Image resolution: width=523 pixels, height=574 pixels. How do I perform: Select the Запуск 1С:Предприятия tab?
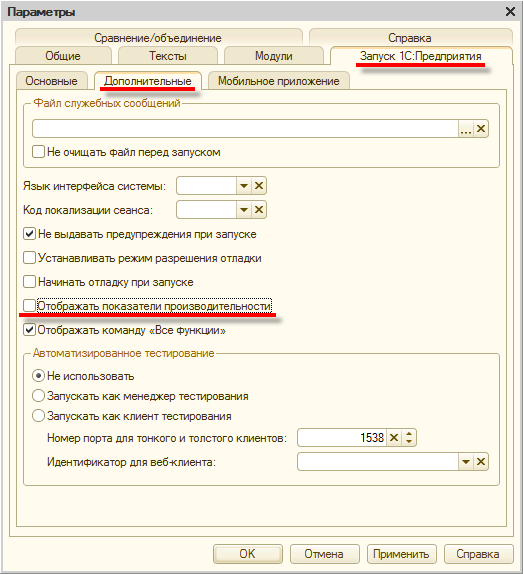pyautogui.click(x=421, y=56)
